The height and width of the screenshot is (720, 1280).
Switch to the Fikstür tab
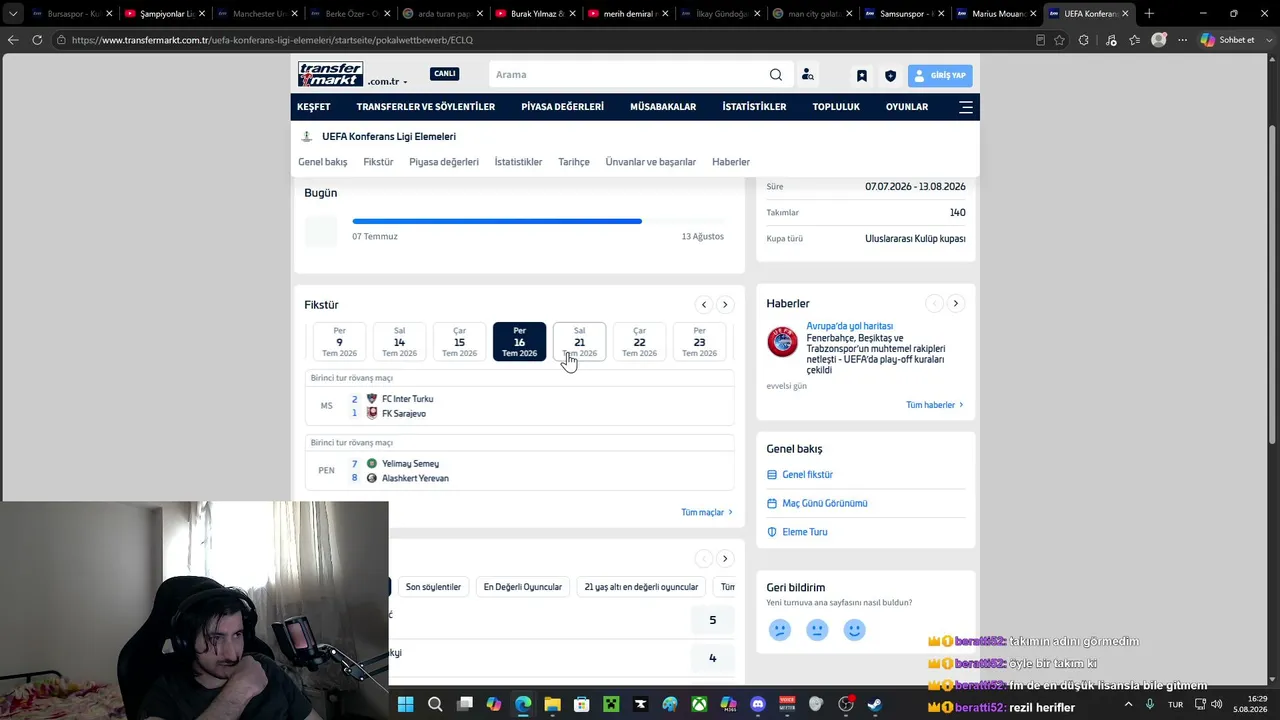pyautogui.click(x=378, y=162)
